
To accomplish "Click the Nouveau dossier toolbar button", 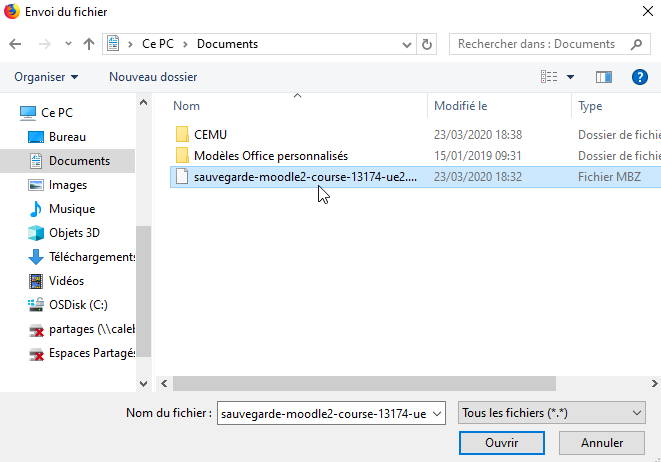I will 153,77.
